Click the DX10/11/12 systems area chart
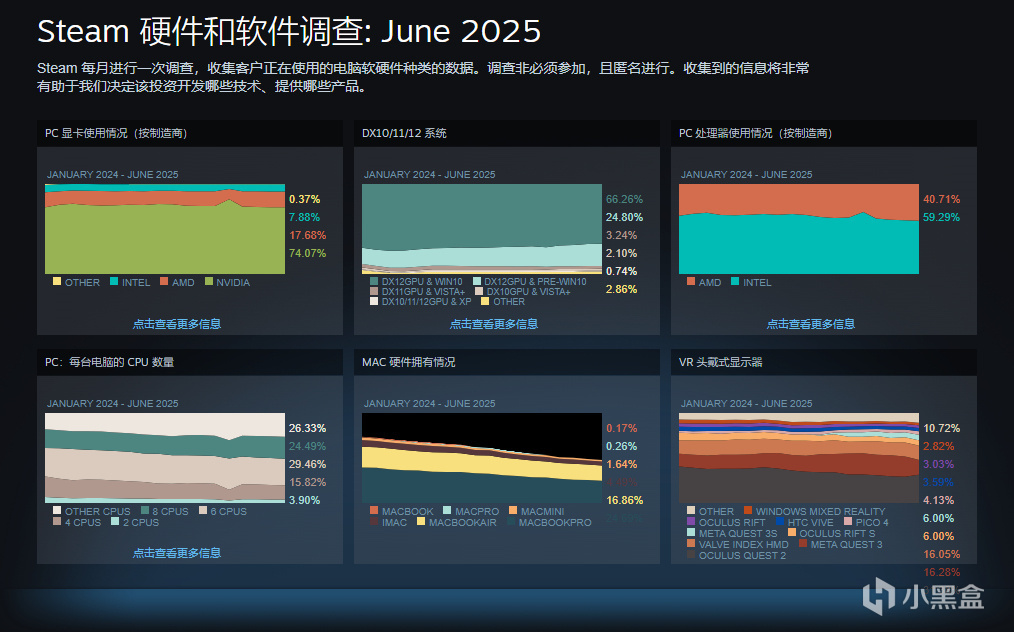Image resolution: width=1014 pixels, height=632 pixels. (x=482, y=228)
